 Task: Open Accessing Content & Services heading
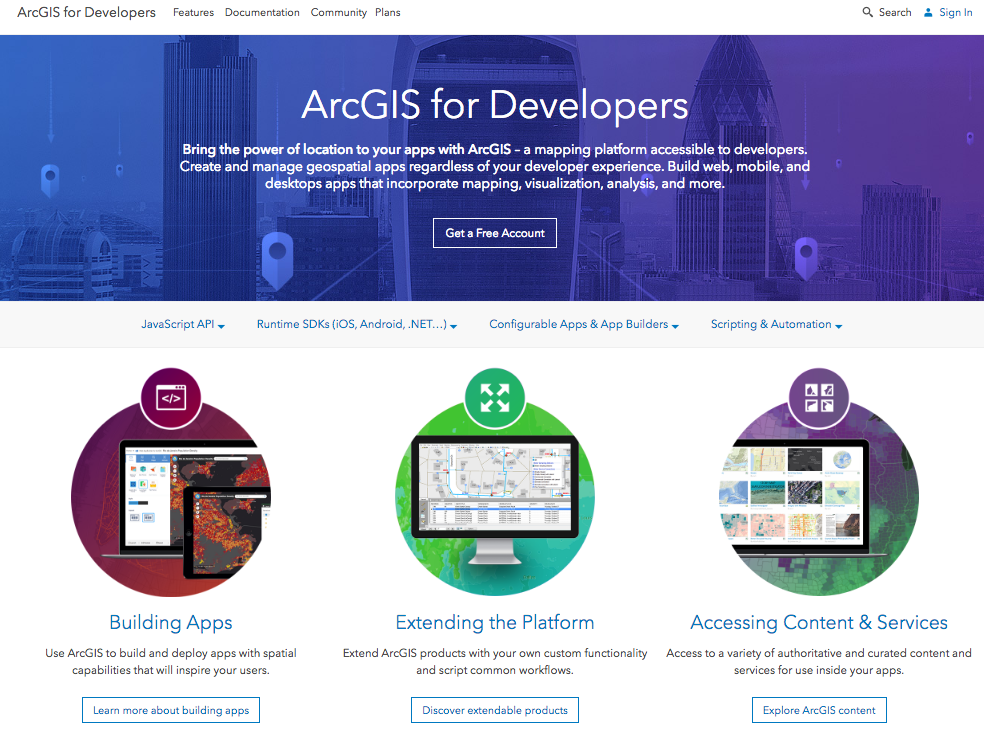coord(819,622)
